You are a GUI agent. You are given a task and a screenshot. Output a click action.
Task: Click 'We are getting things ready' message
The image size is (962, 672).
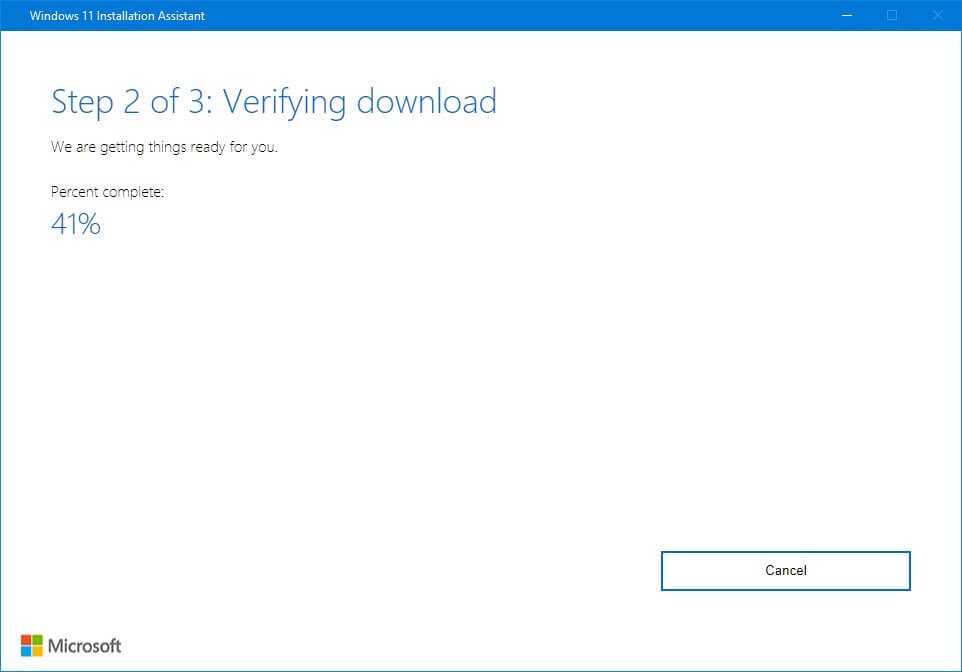tap(164, 148)
